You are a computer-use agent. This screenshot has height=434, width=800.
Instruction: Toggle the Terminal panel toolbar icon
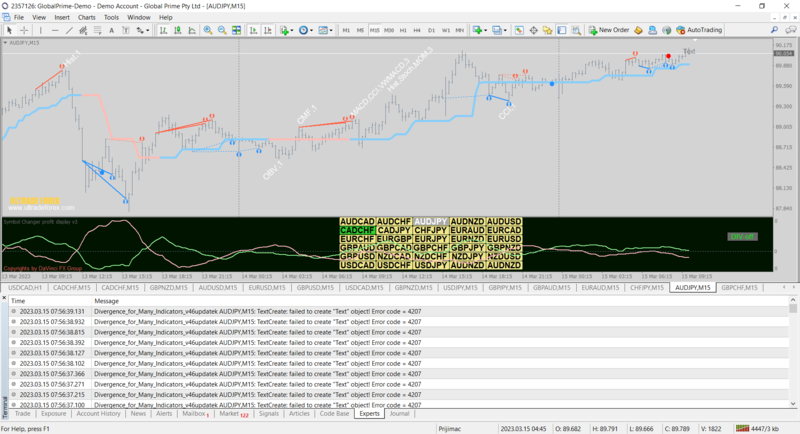click(562, 31)
